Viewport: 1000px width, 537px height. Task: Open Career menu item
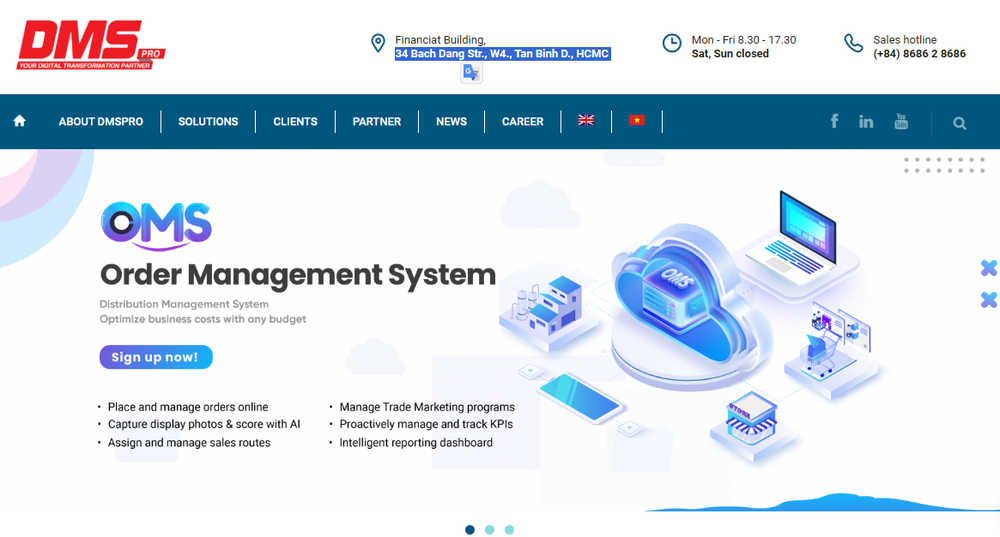coord(522,121)
